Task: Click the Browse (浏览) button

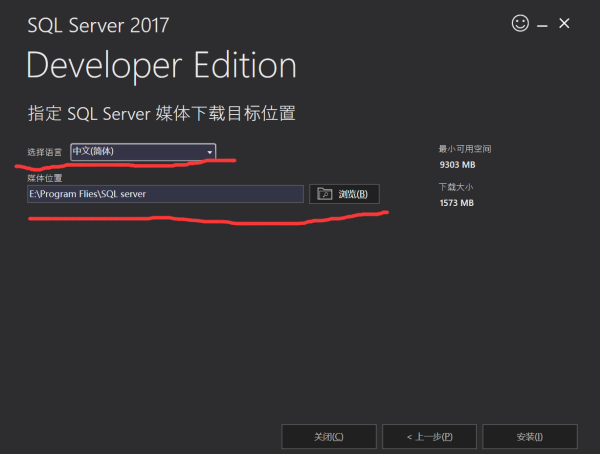Action: (344, 194)
